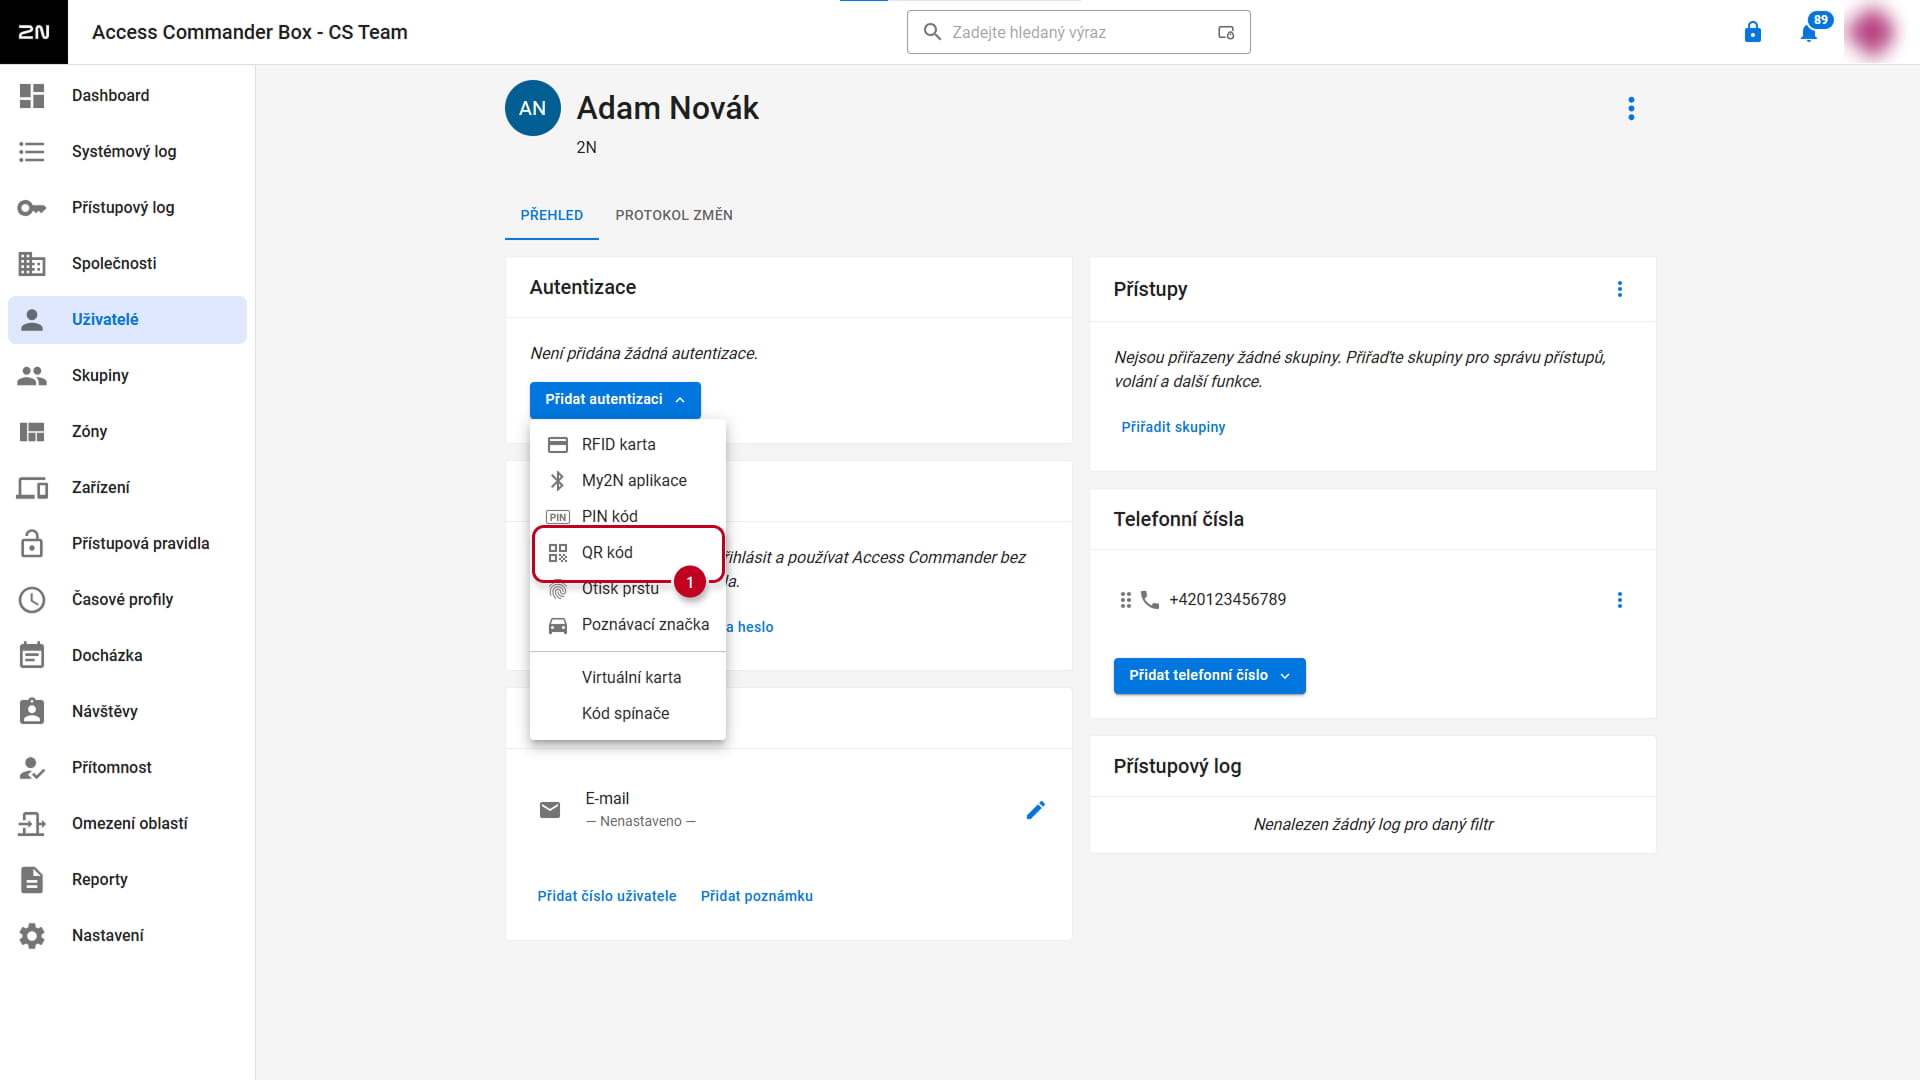Open notifications bell with 89 badge
Image resolution: width=1920 pixels, height=1080 pixels.
pos(1809,32)
